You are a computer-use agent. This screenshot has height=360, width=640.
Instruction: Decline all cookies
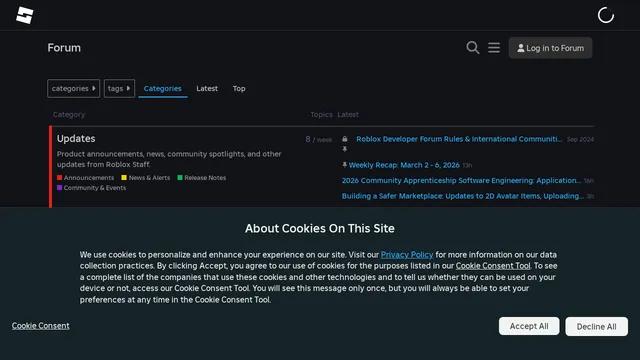[596, 327]
